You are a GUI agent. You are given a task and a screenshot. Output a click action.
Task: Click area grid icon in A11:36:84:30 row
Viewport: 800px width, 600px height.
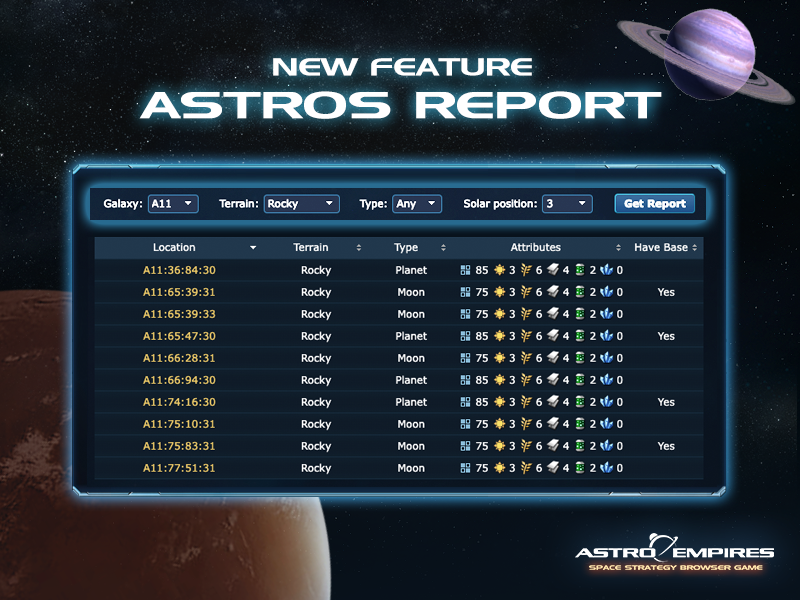pos(465,270)
